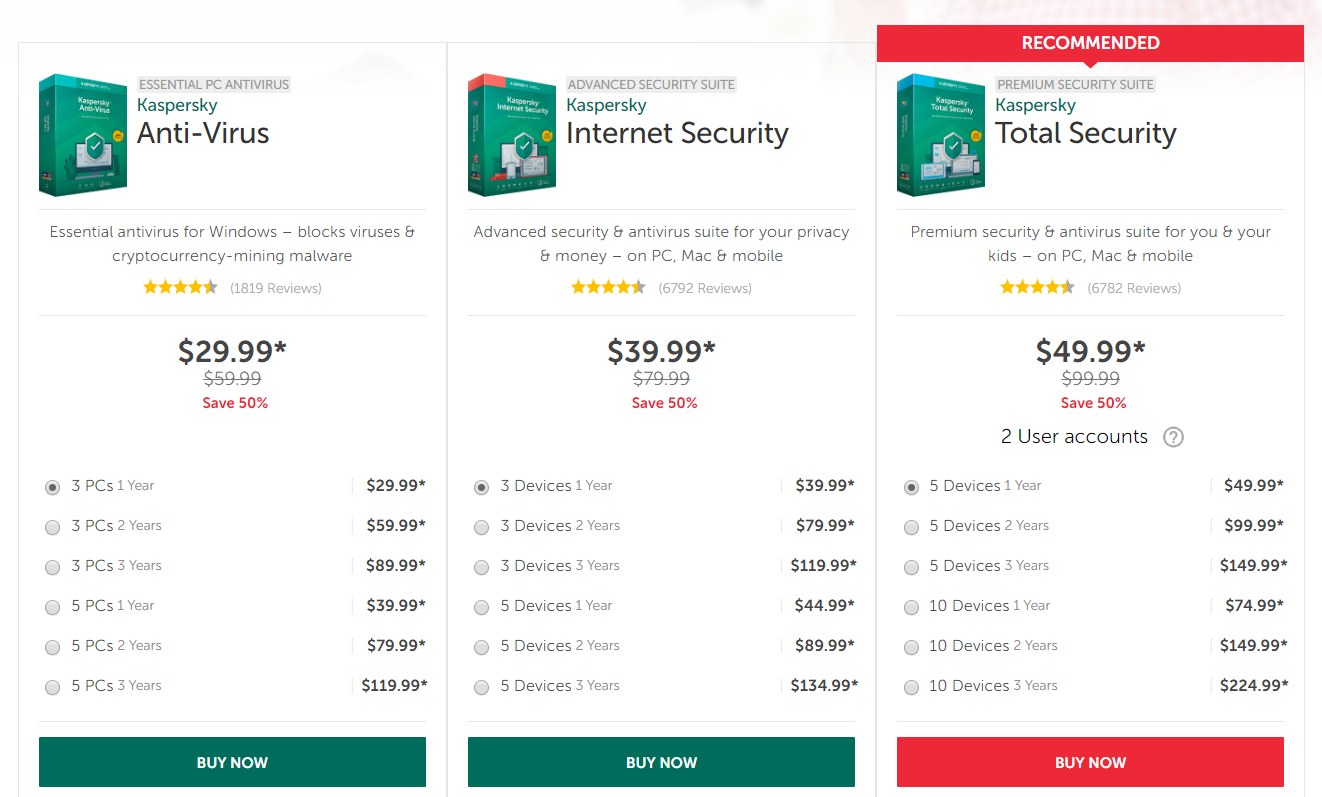
Task: Choose the 10 Devices 1 Year plan
Action: tap(911, 607)
